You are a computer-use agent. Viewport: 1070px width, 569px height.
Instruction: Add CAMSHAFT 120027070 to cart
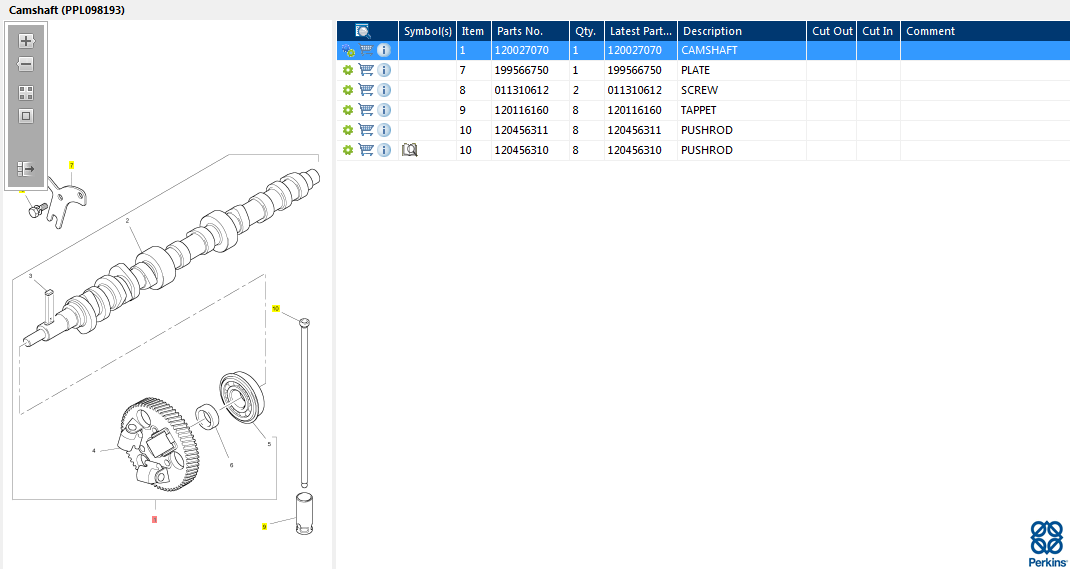pos(366,50)
